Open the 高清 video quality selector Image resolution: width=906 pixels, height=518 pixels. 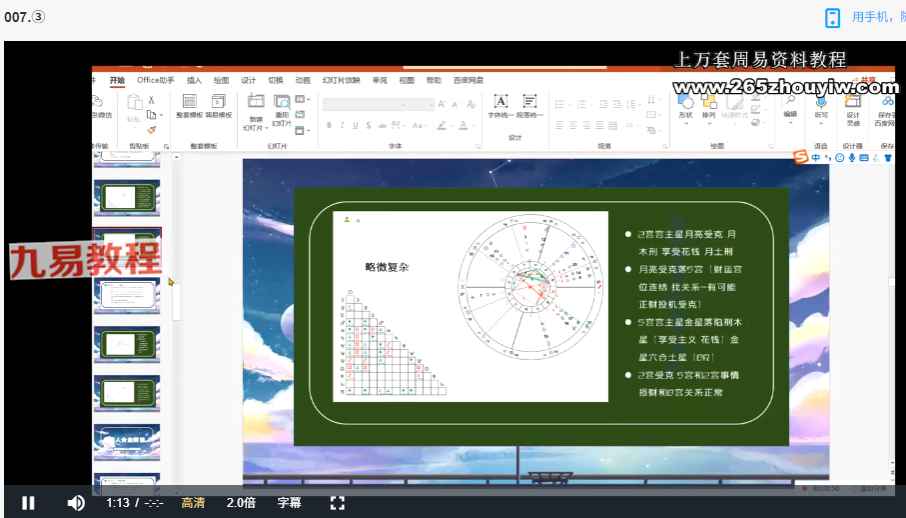click(x=193, y=503)
